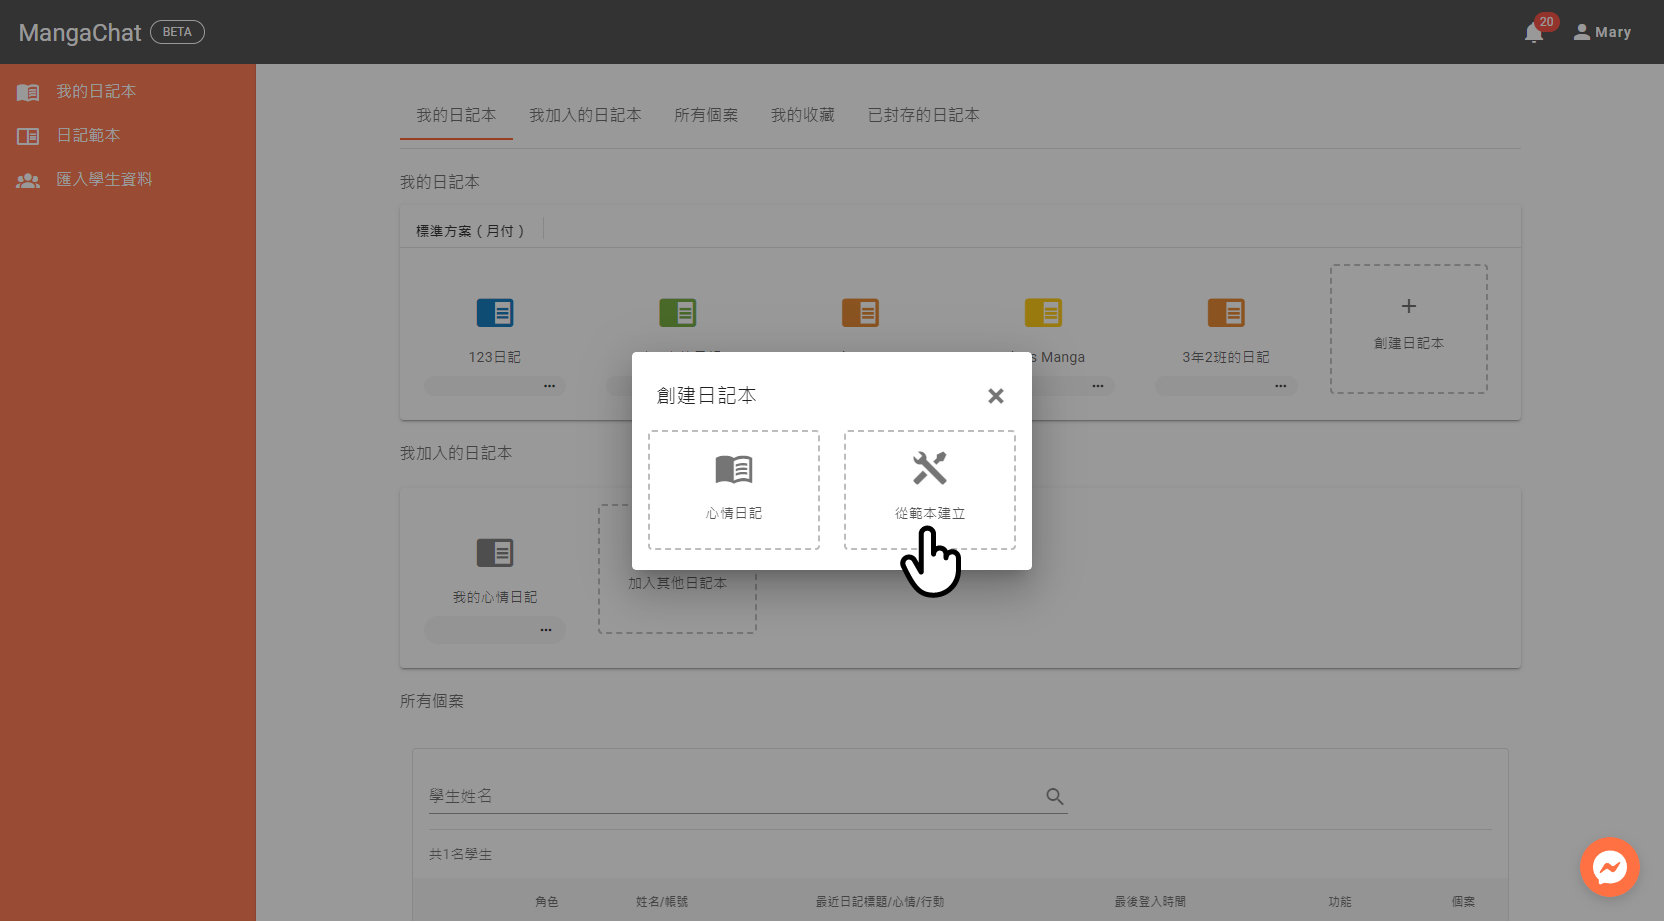Choose 從範本建立 option
This screenshot has height=922, width=1664.
coord(929,489)
